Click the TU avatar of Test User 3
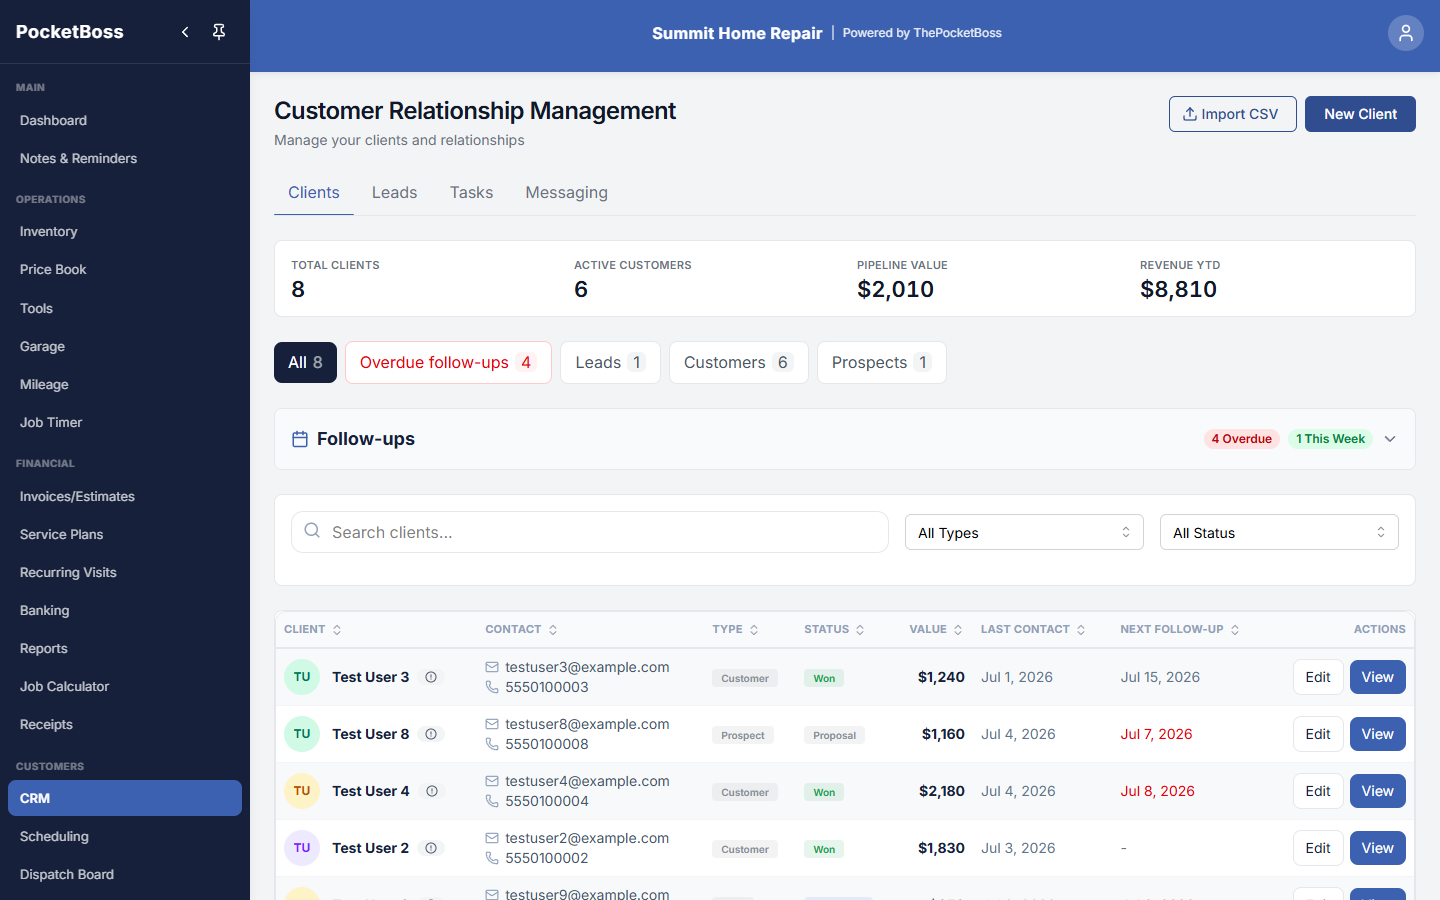 pyautogui.click(x=302, y=677)
